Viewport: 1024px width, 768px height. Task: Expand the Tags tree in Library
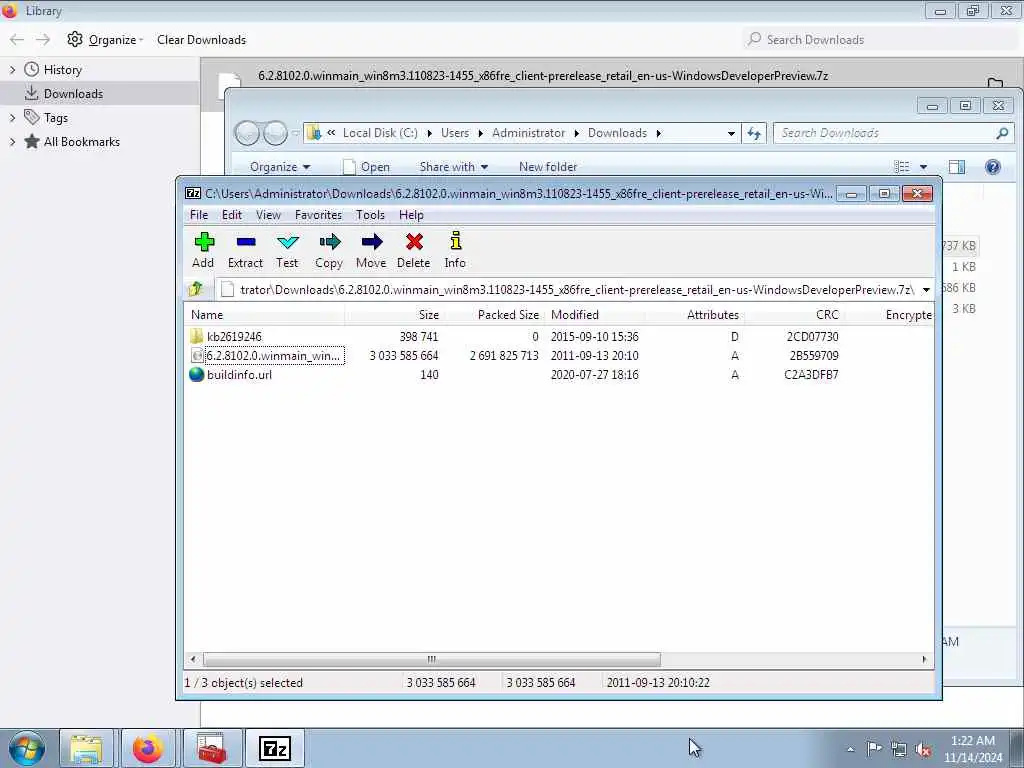[x=12, y=118]
